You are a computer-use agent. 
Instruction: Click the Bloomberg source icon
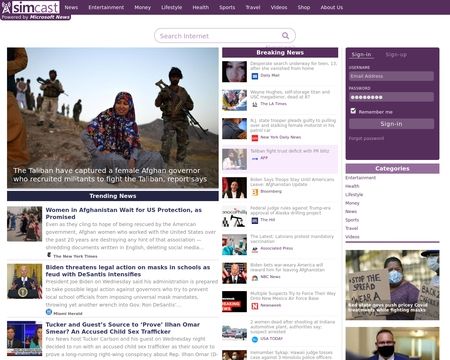tap(255, 192)
